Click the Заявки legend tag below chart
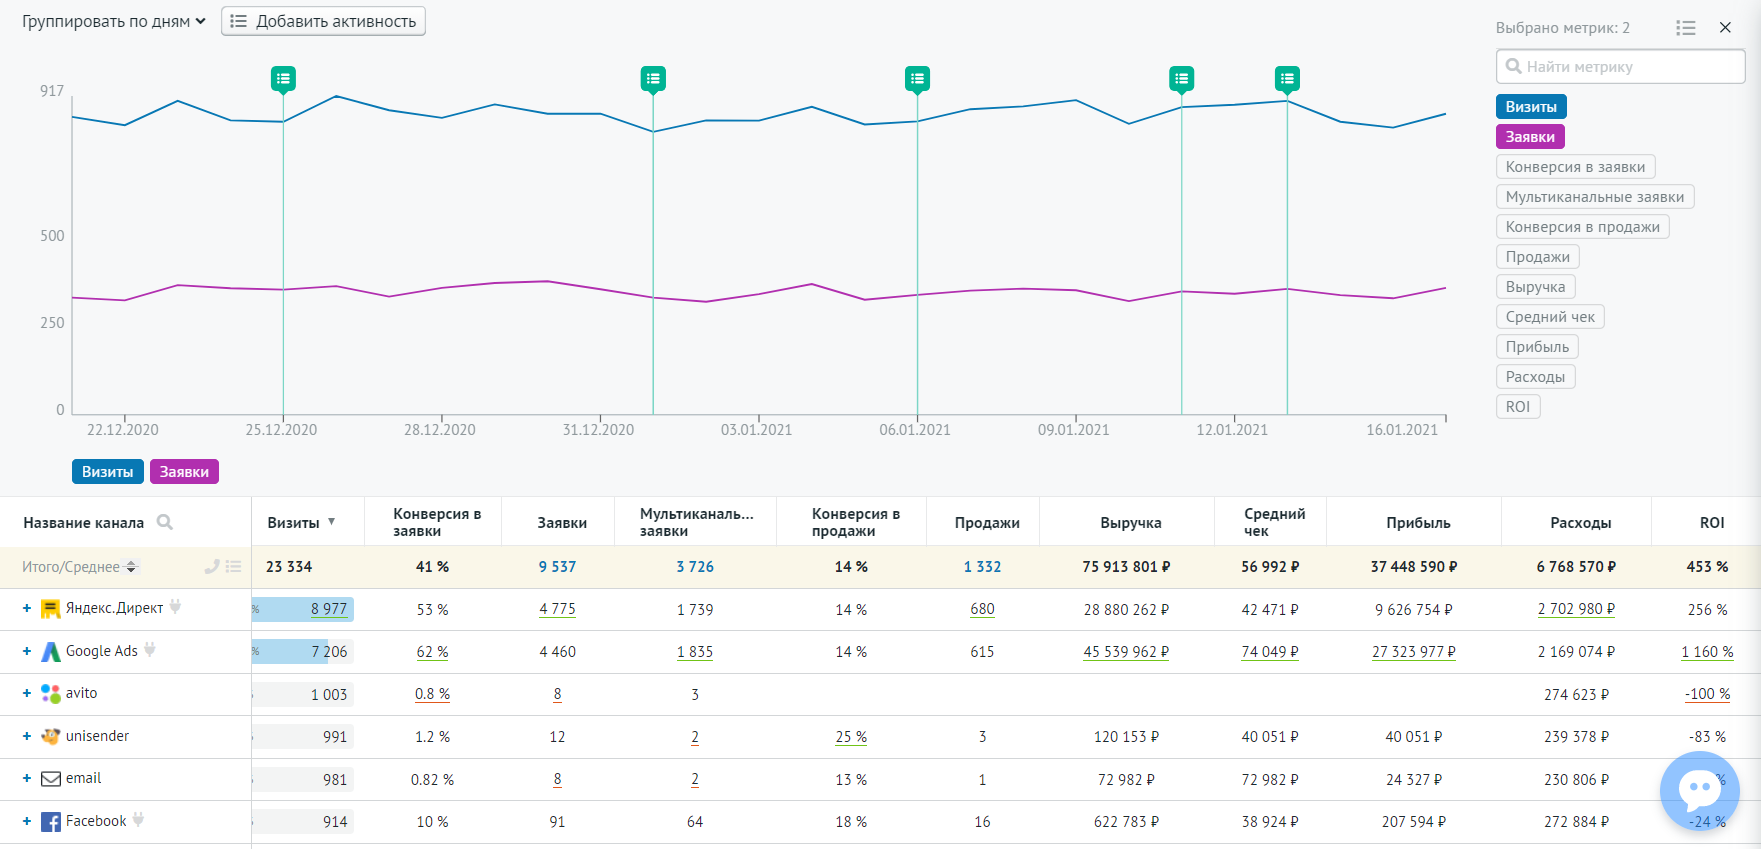1761x849 pixels. (x=184, y=472)
